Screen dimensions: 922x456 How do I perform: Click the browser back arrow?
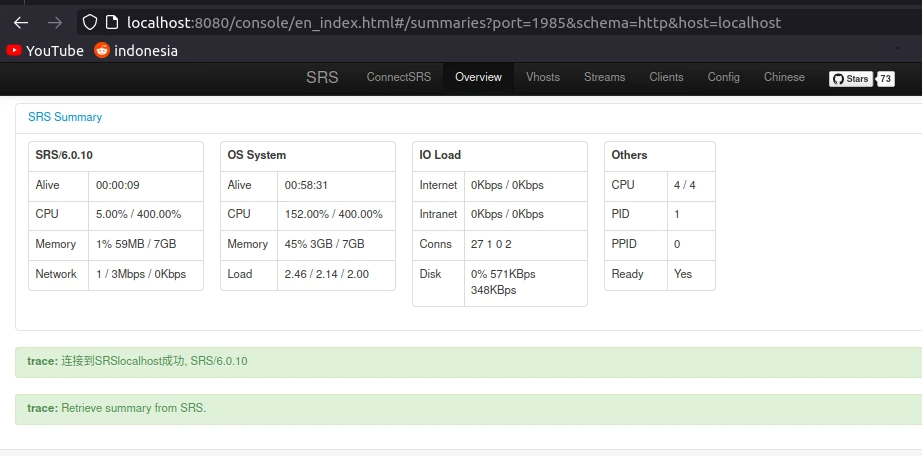point(21,23)
